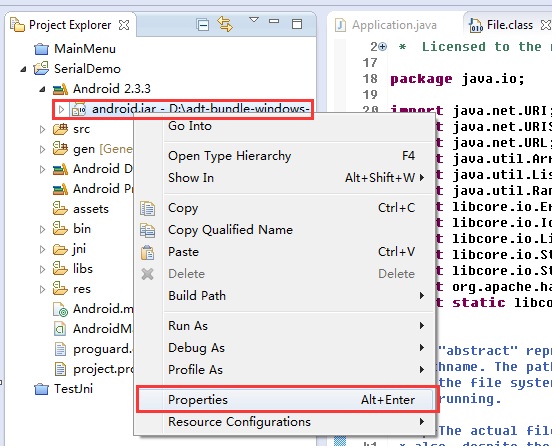
Task: Expand the android.jar node
Action: (61, 110)
